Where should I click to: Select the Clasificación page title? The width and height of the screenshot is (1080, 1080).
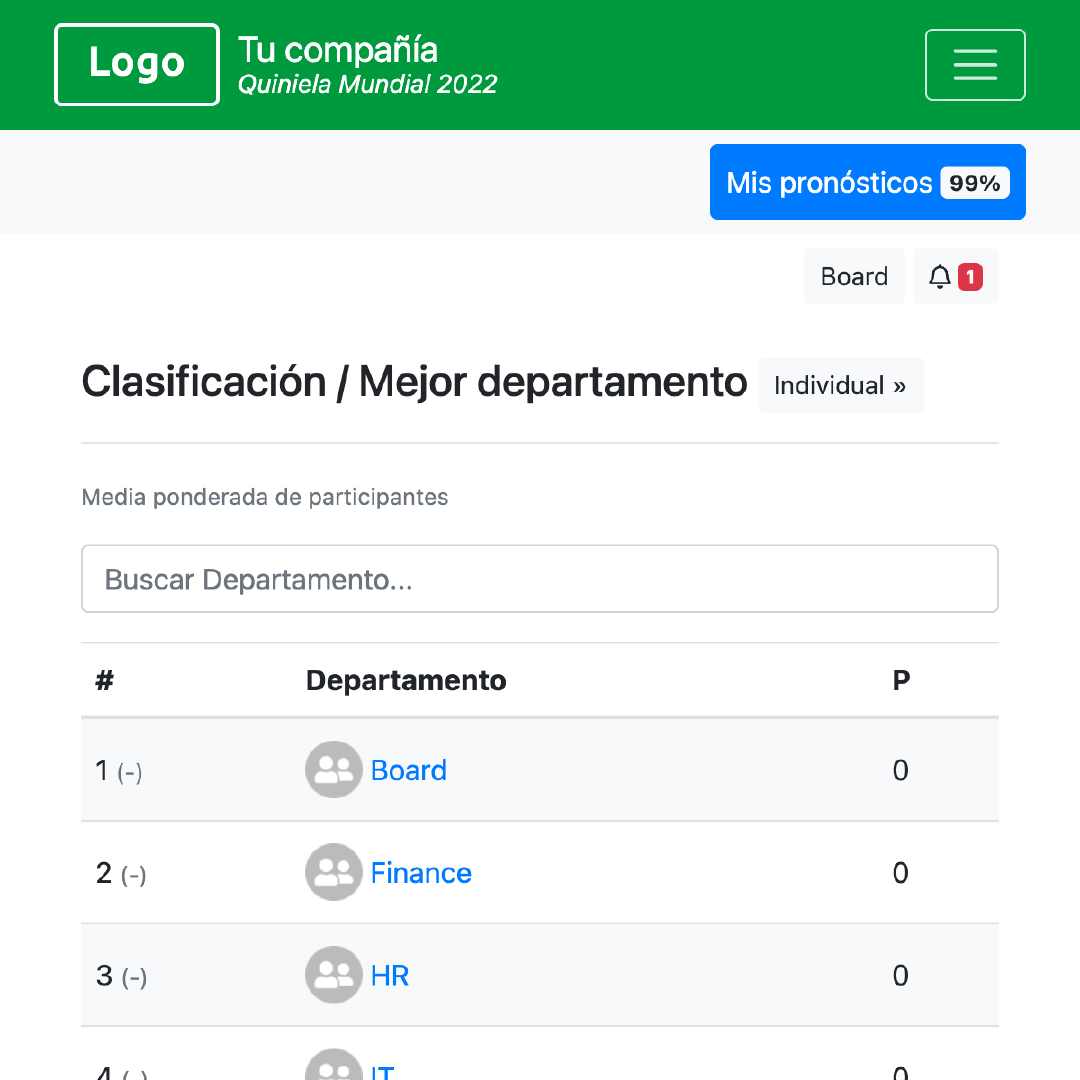tap(414, 381)
